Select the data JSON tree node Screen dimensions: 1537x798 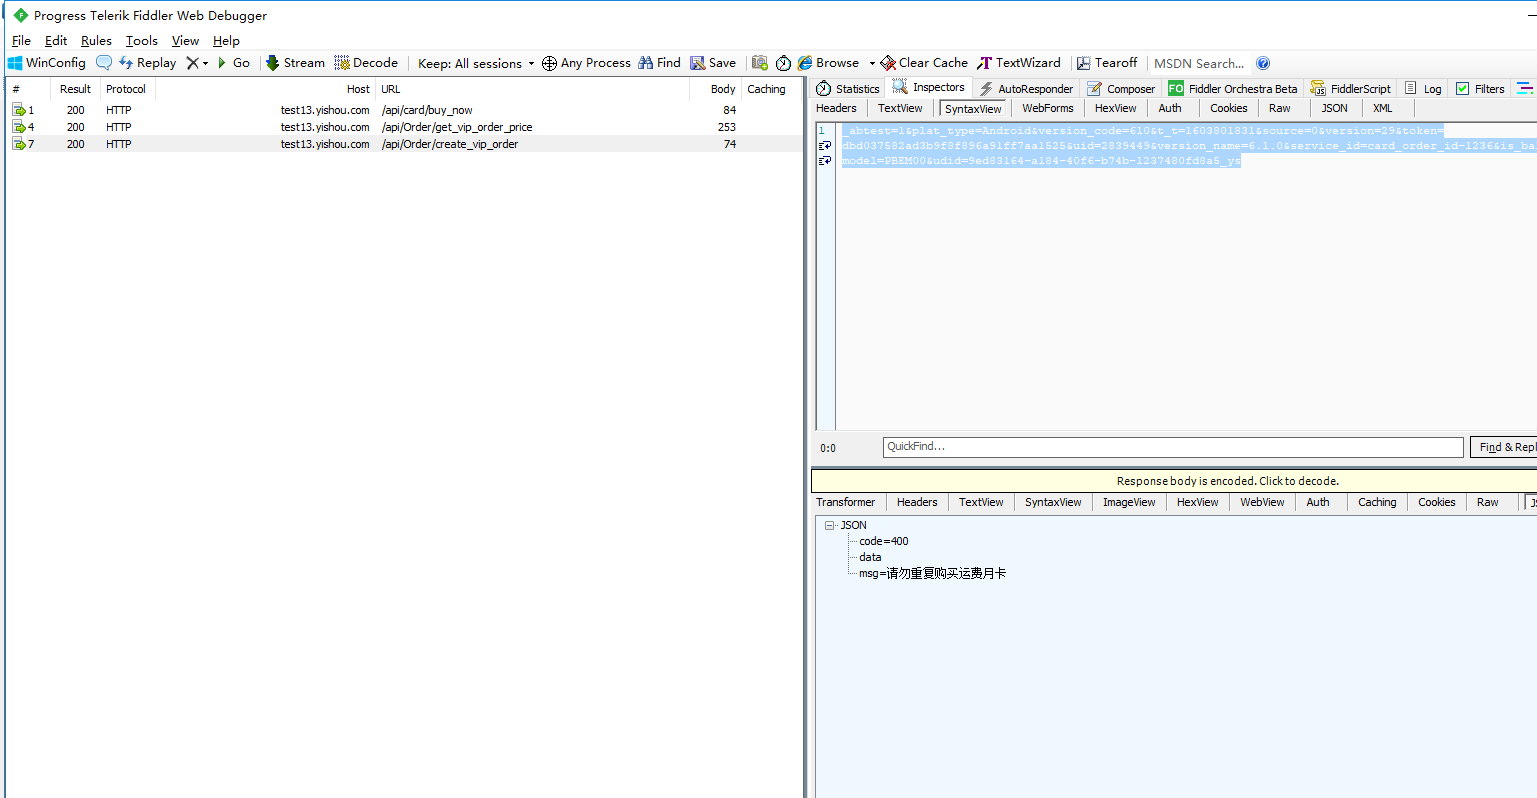pos(870,557)
